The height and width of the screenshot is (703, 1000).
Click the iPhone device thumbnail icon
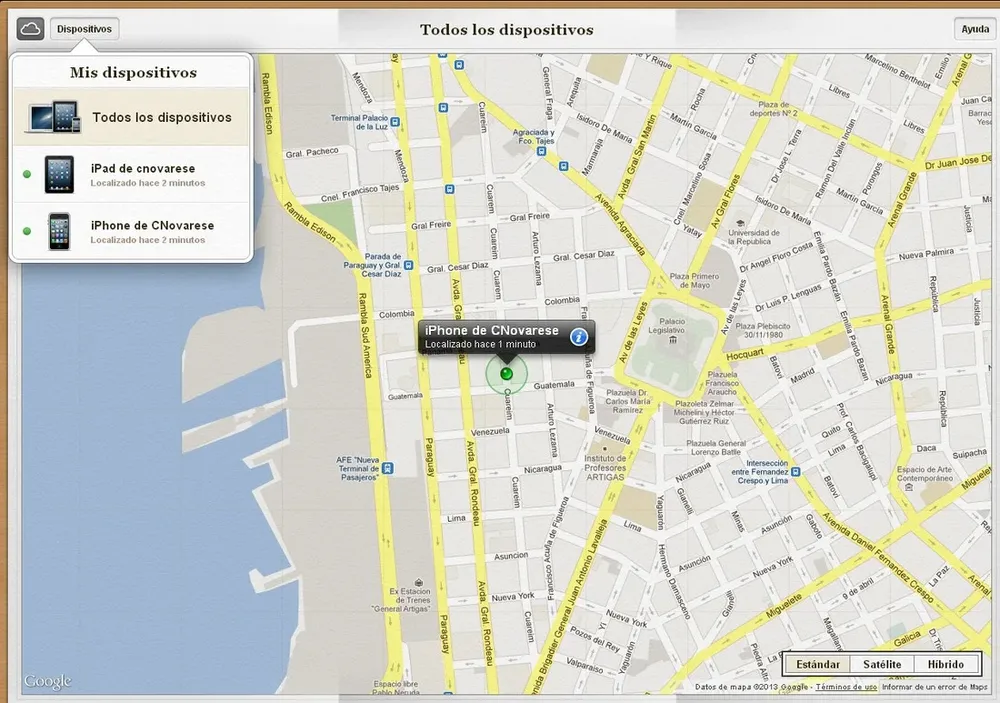pyautogui.click(x=59, y=231)
